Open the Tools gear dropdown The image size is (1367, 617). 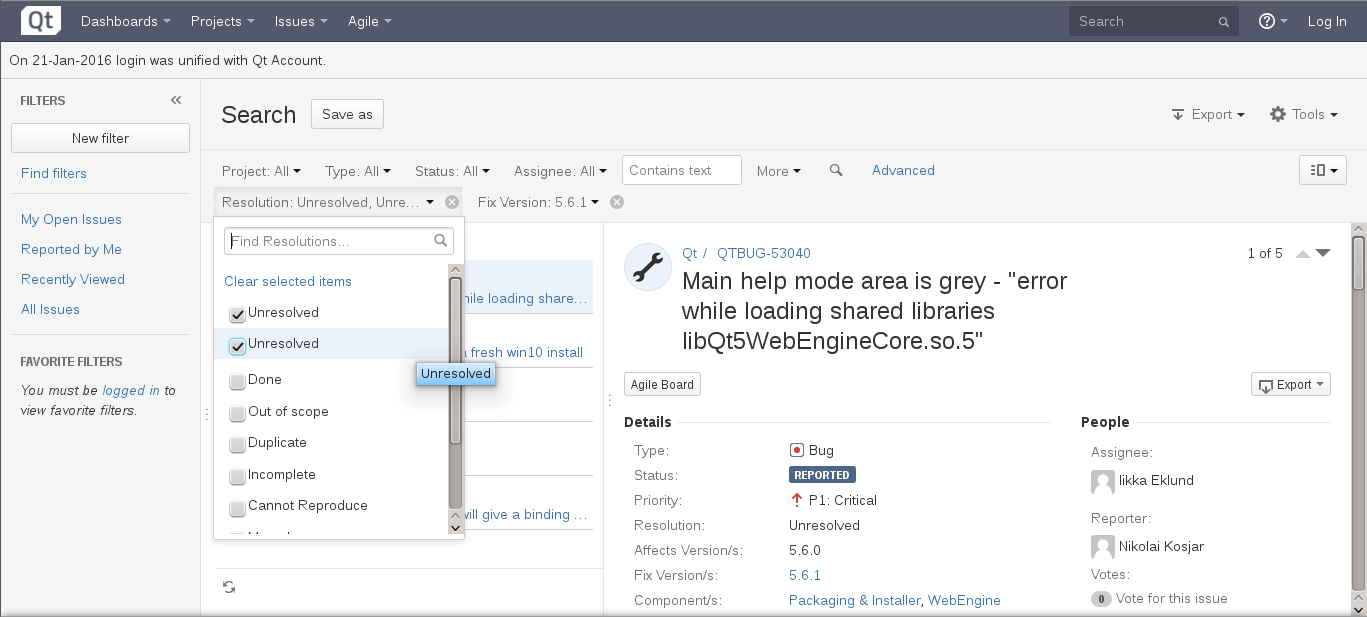[1303, 115]
